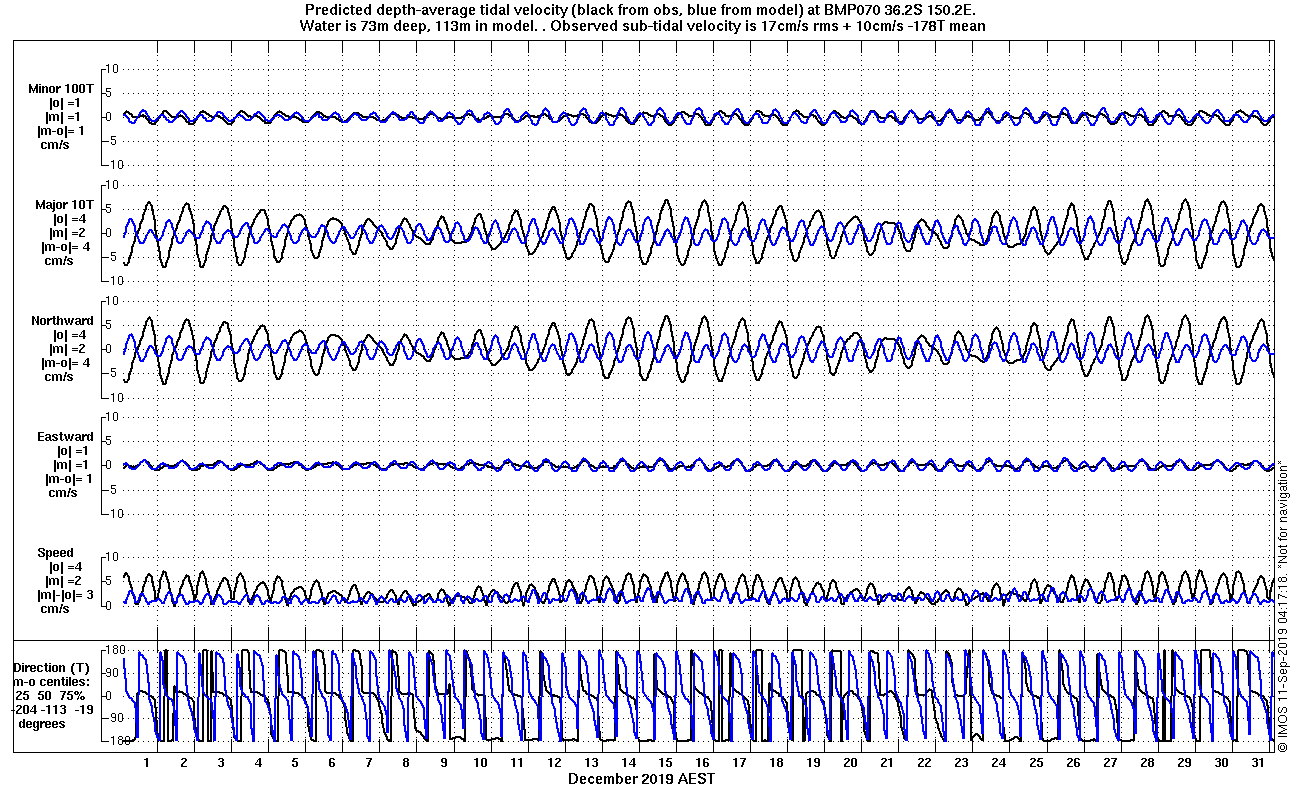Click day '10' on the date axis
Image resolution: width=1300 pixels, height=800 pixels.
point(480,762)
